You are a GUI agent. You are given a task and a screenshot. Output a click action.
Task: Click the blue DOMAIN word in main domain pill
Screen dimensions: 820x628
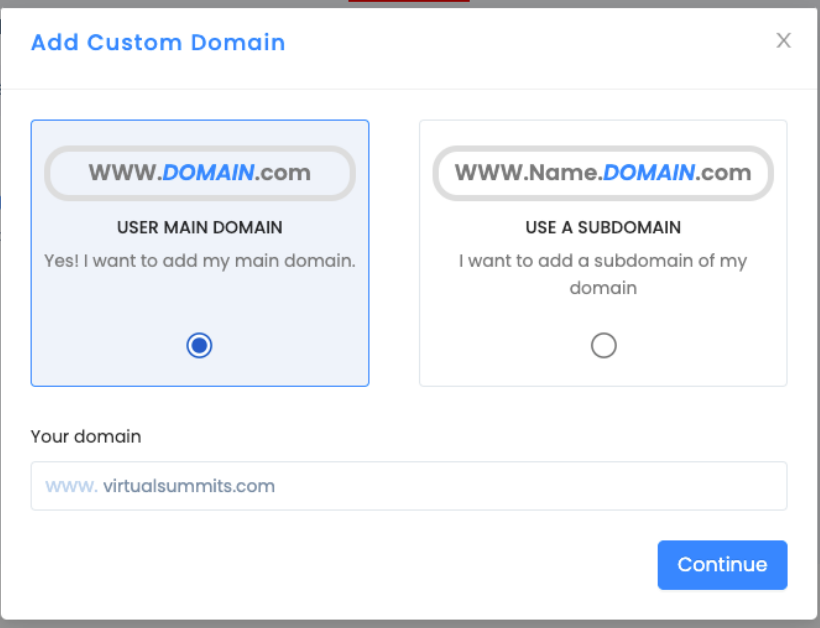208,173
